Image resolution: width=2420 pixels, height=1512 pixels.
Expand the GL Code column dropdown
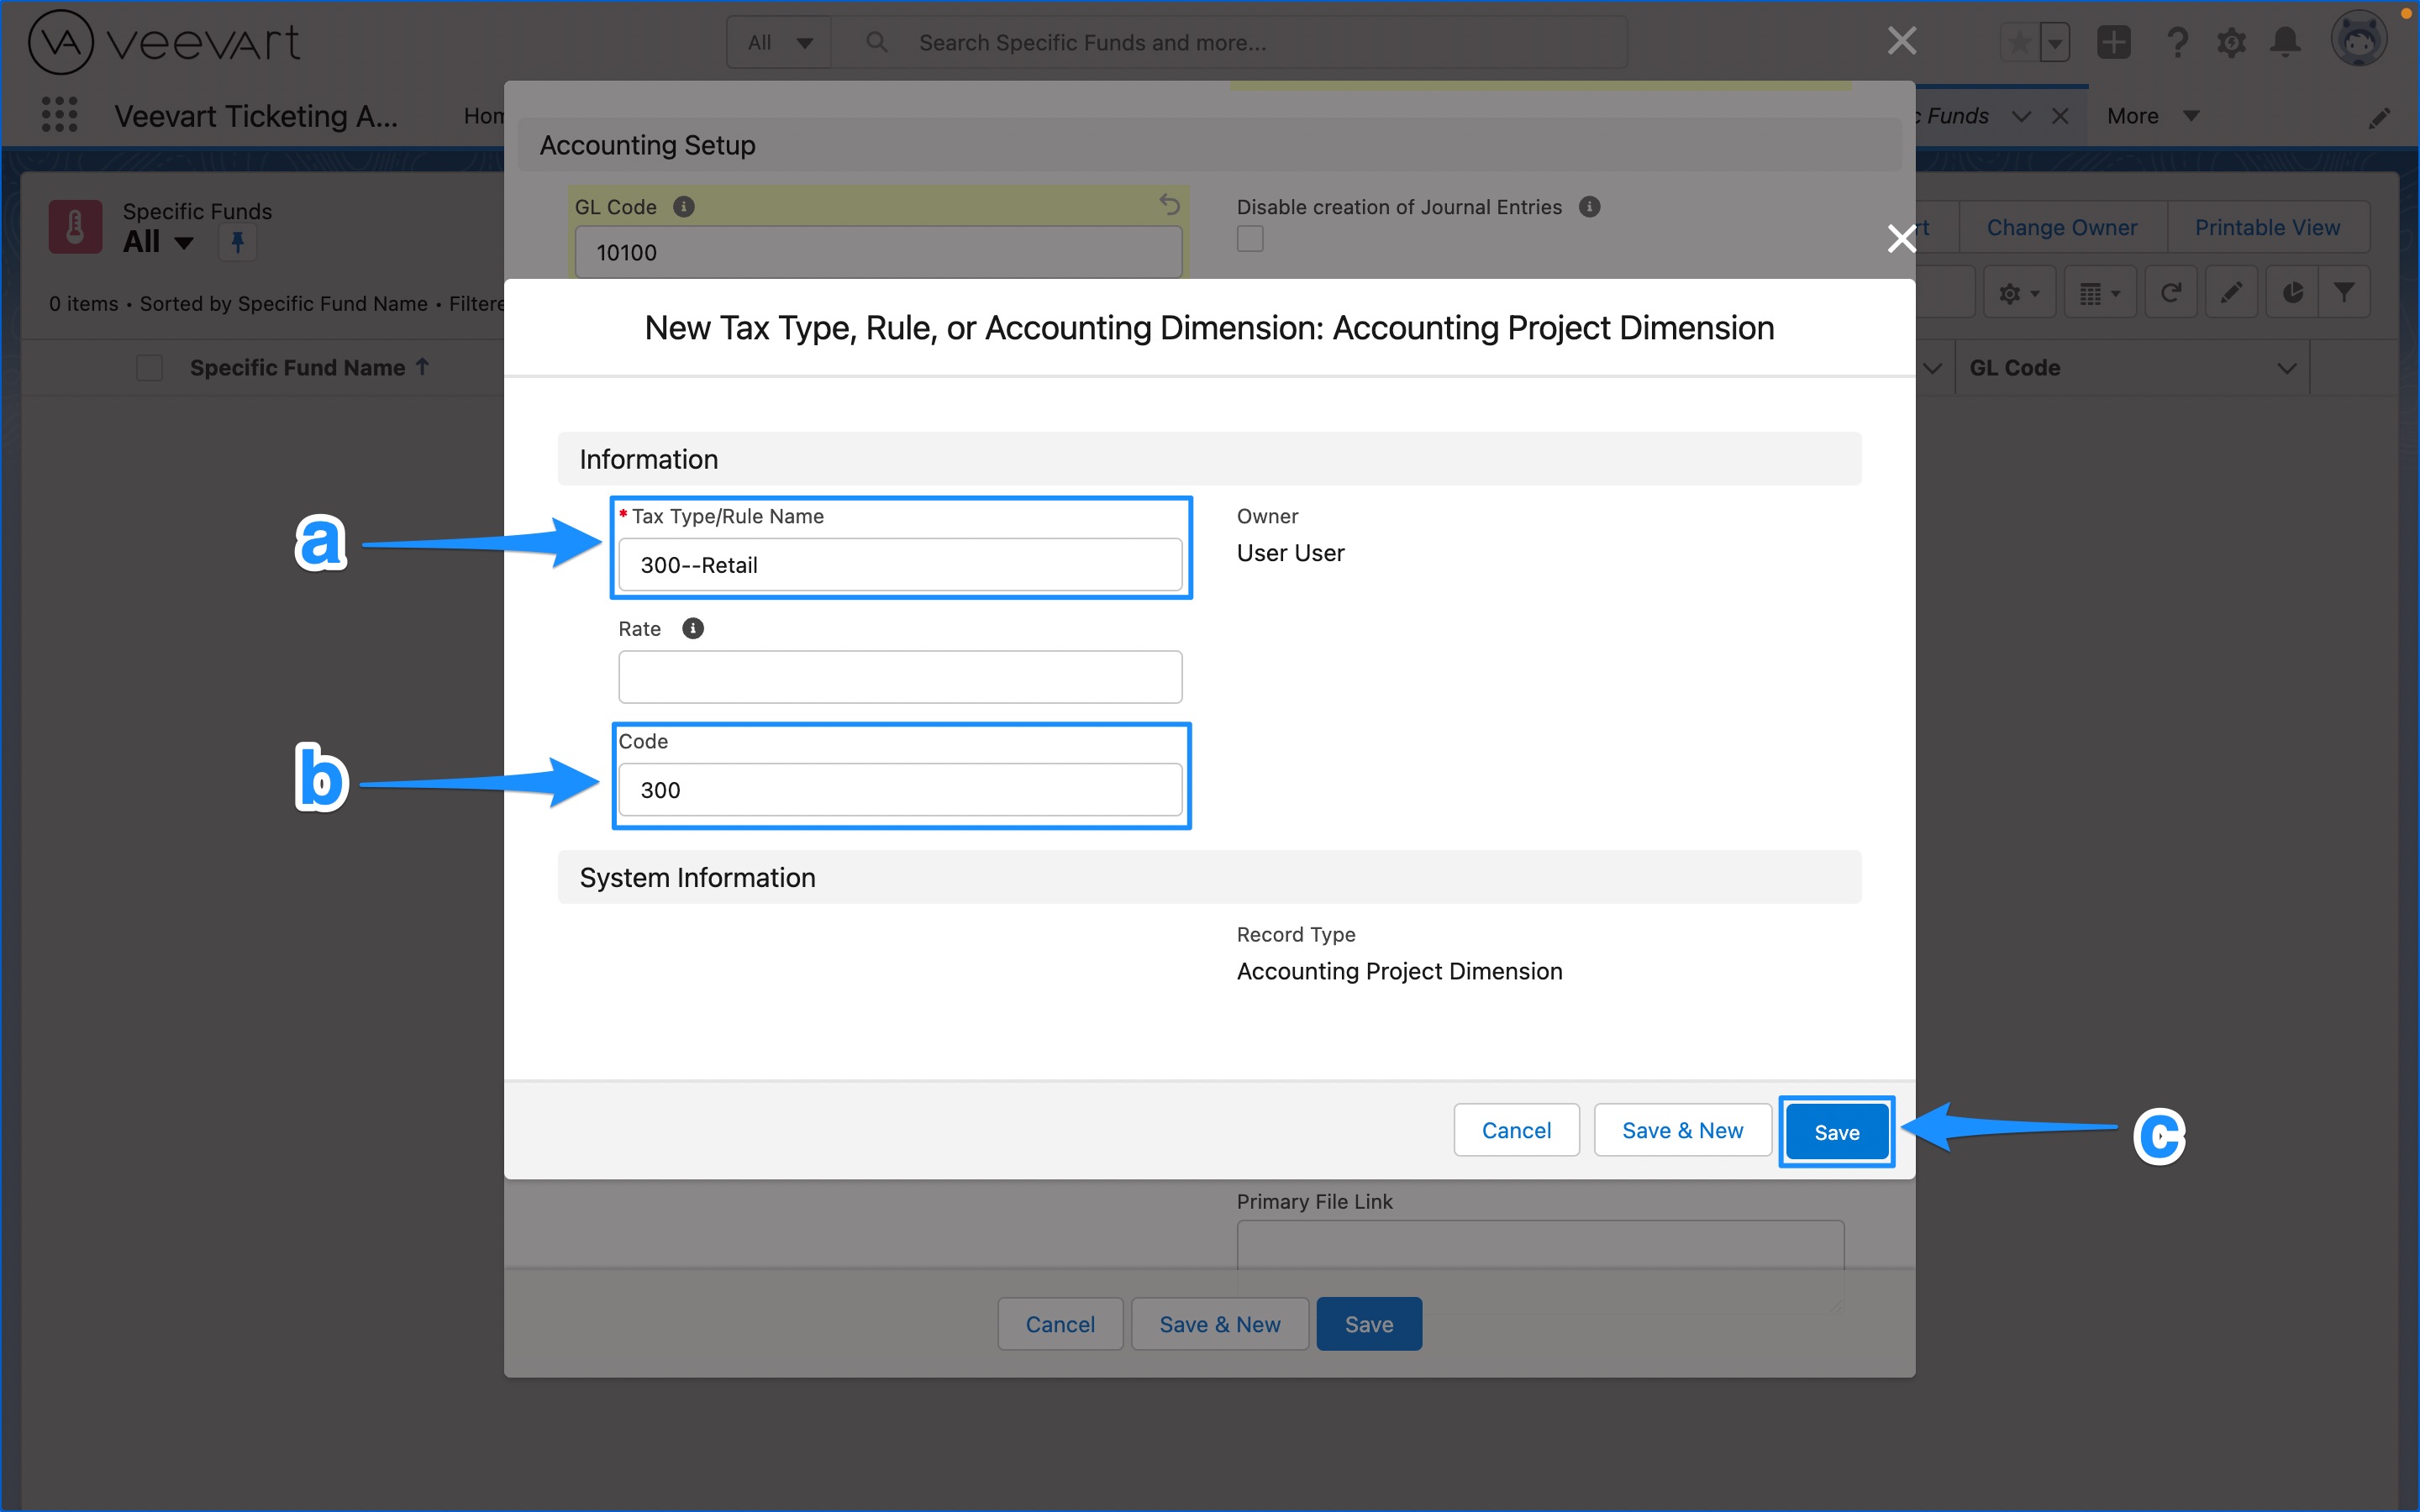click(x=2287, y=367)
